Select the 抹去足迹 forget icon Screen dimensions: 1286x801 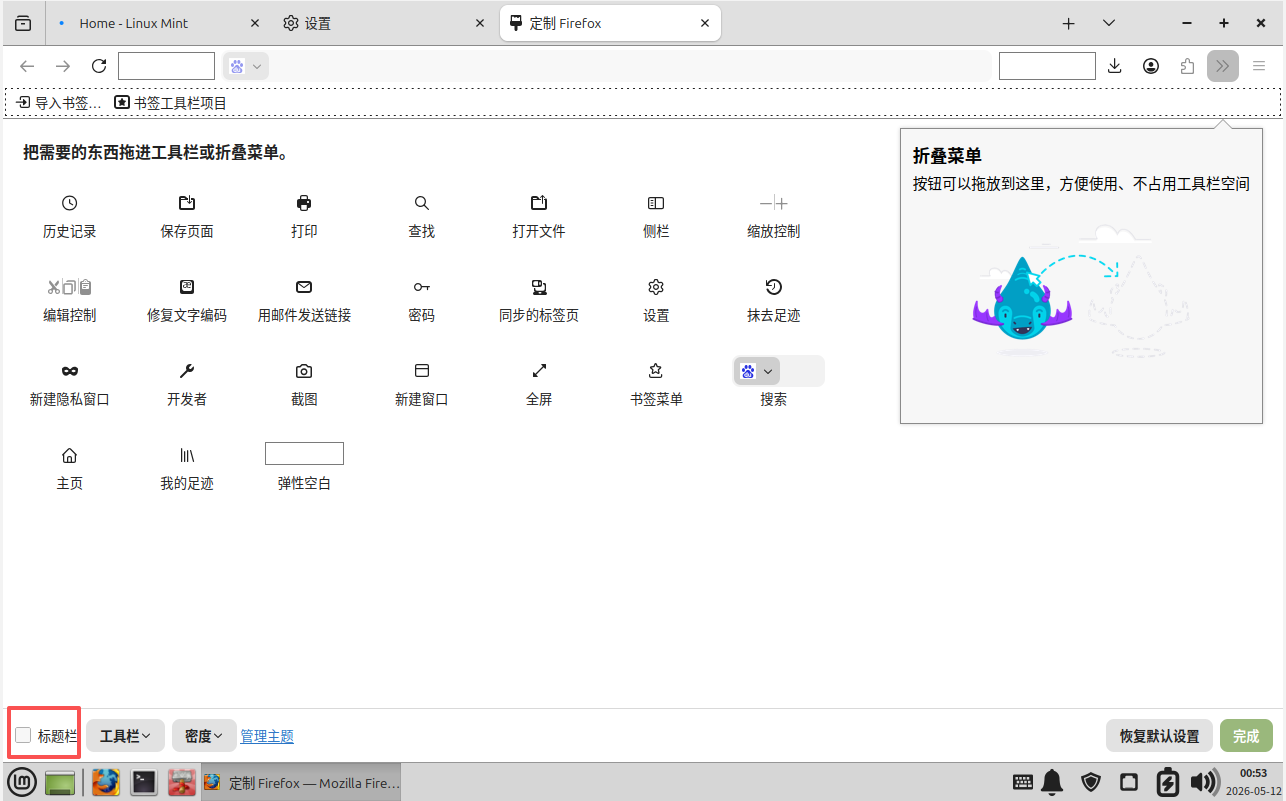pyautogui.click(x=774, y=287)
